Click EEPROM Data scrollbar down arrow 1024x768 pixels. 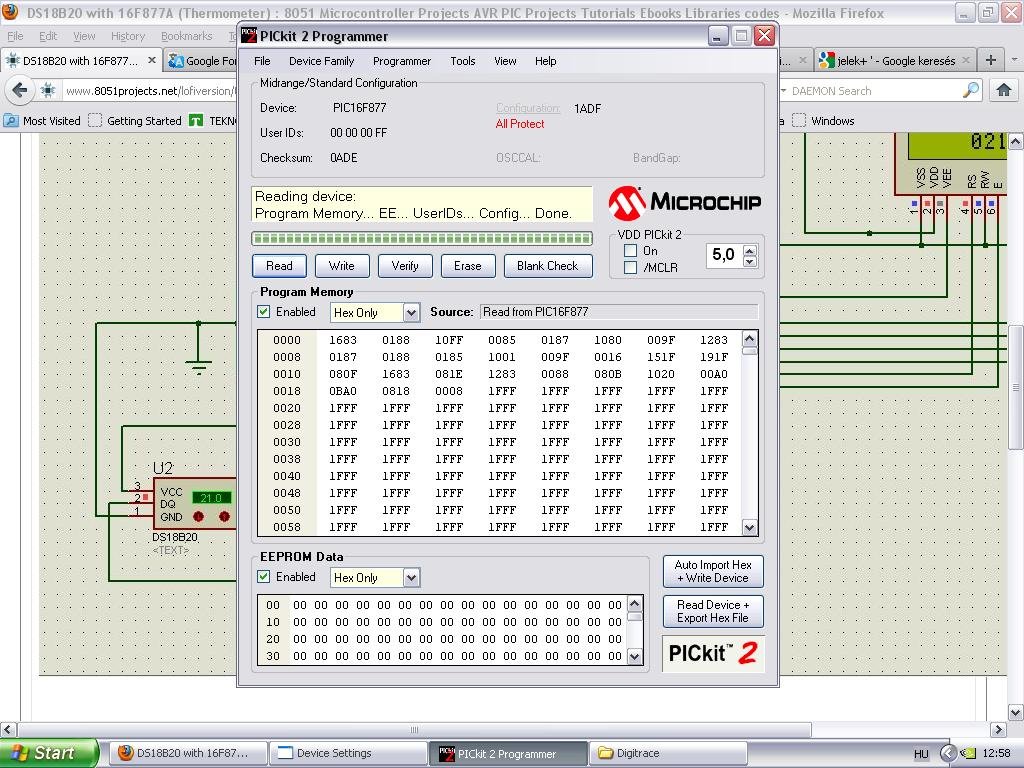(x=635, y=656)
